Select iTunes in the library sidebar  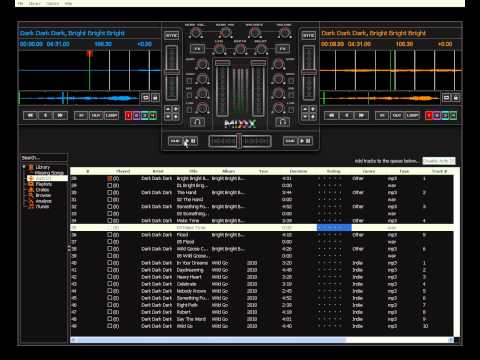coord(42,207)
